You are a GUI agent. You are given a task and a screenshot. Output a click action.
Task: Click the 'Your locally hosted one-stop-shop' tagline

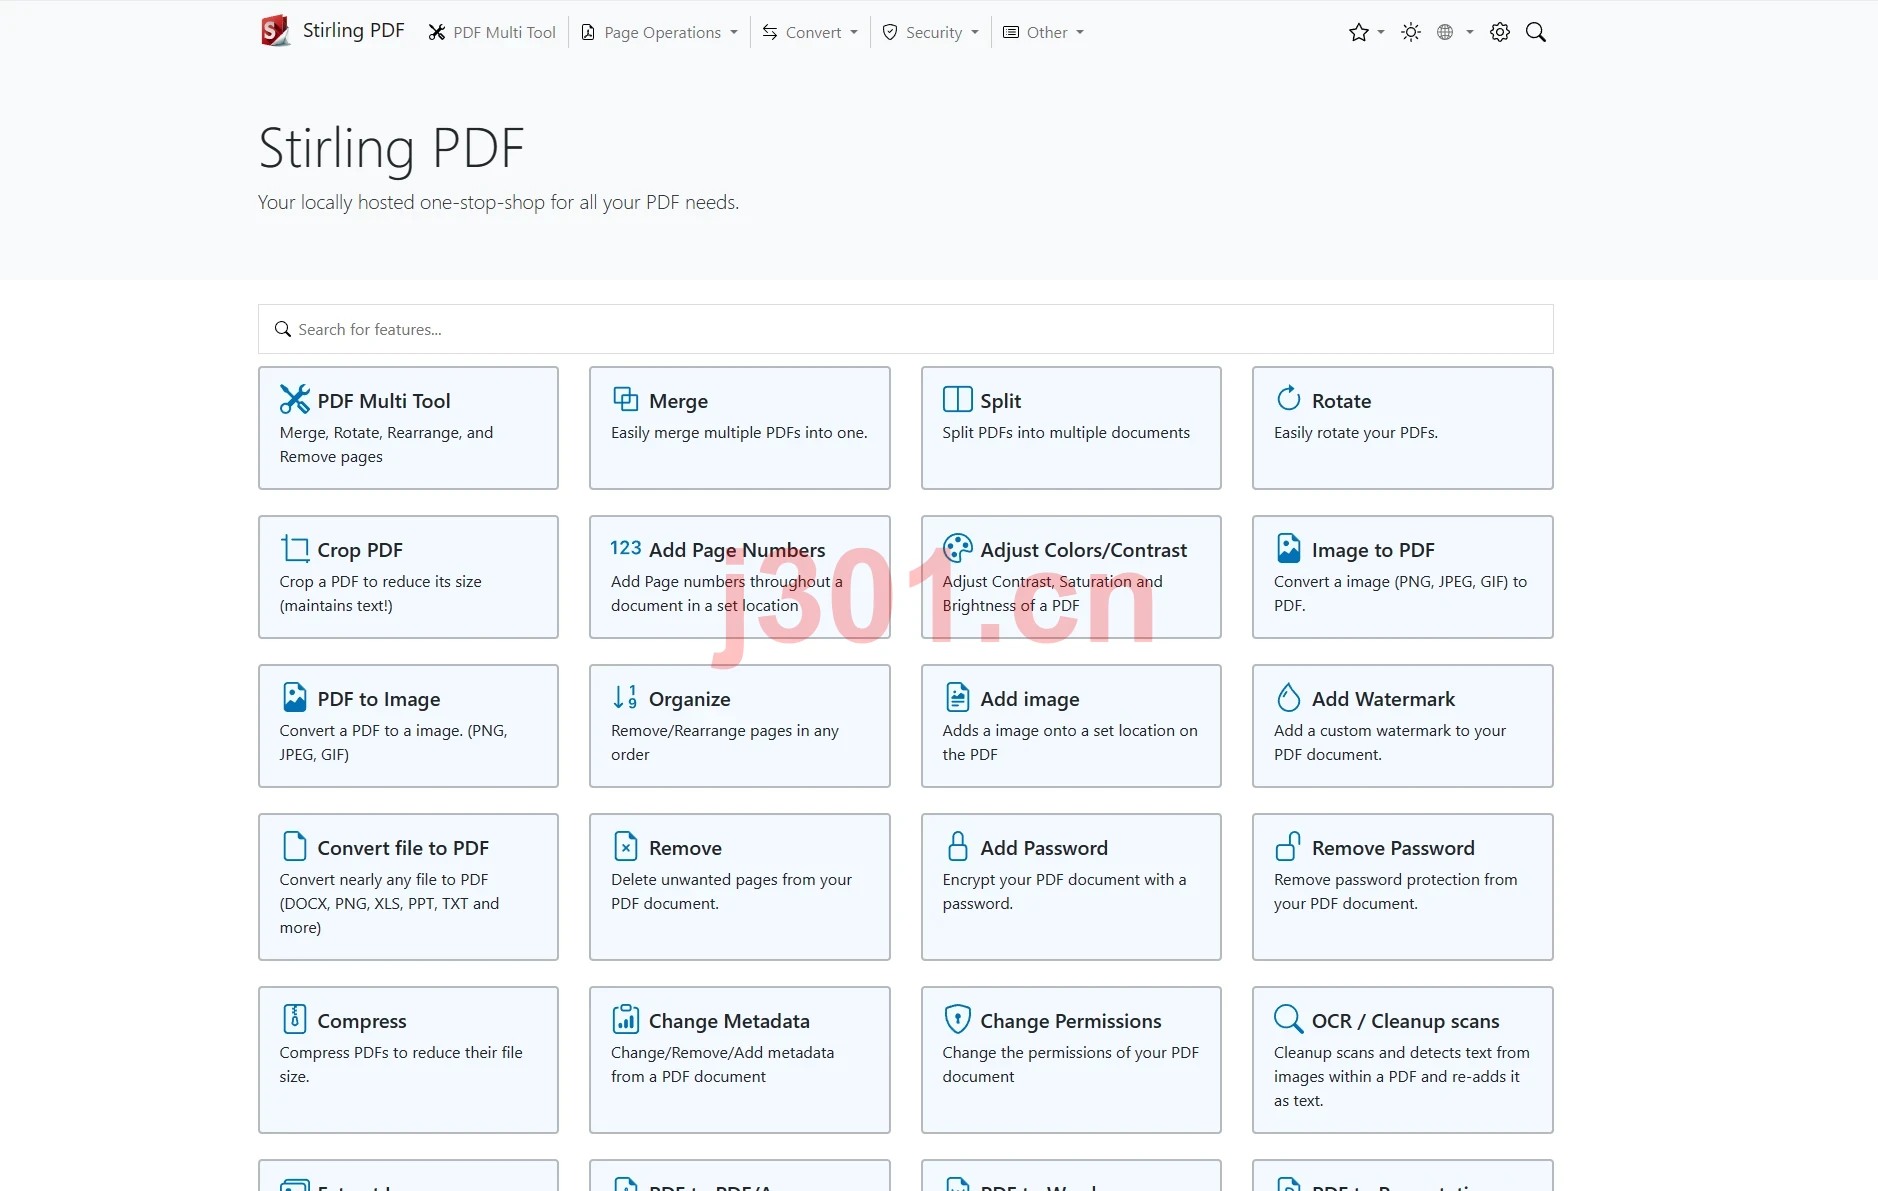tap(498, 202)
